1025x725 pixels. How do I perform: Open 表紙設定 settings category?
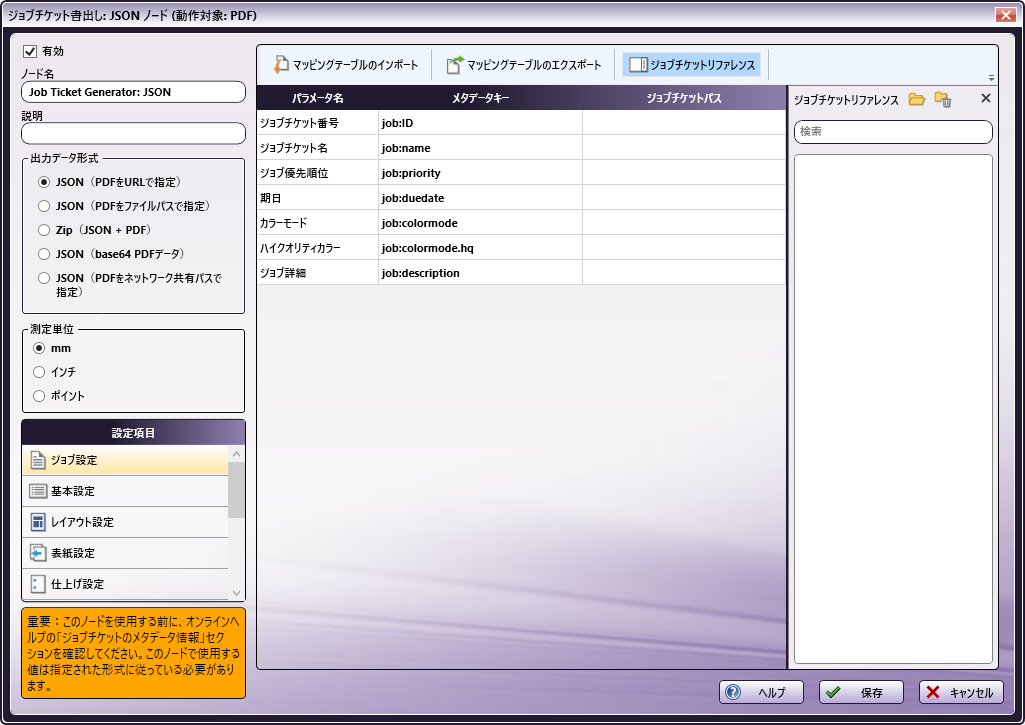[125, 552]
